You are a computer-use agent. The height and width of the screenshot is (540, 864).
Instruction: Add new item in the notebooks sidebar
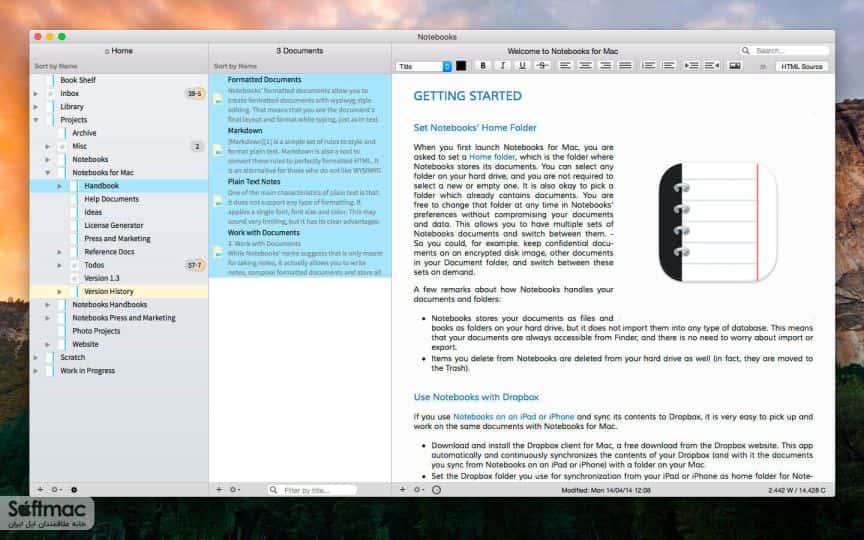coord(40,489)
